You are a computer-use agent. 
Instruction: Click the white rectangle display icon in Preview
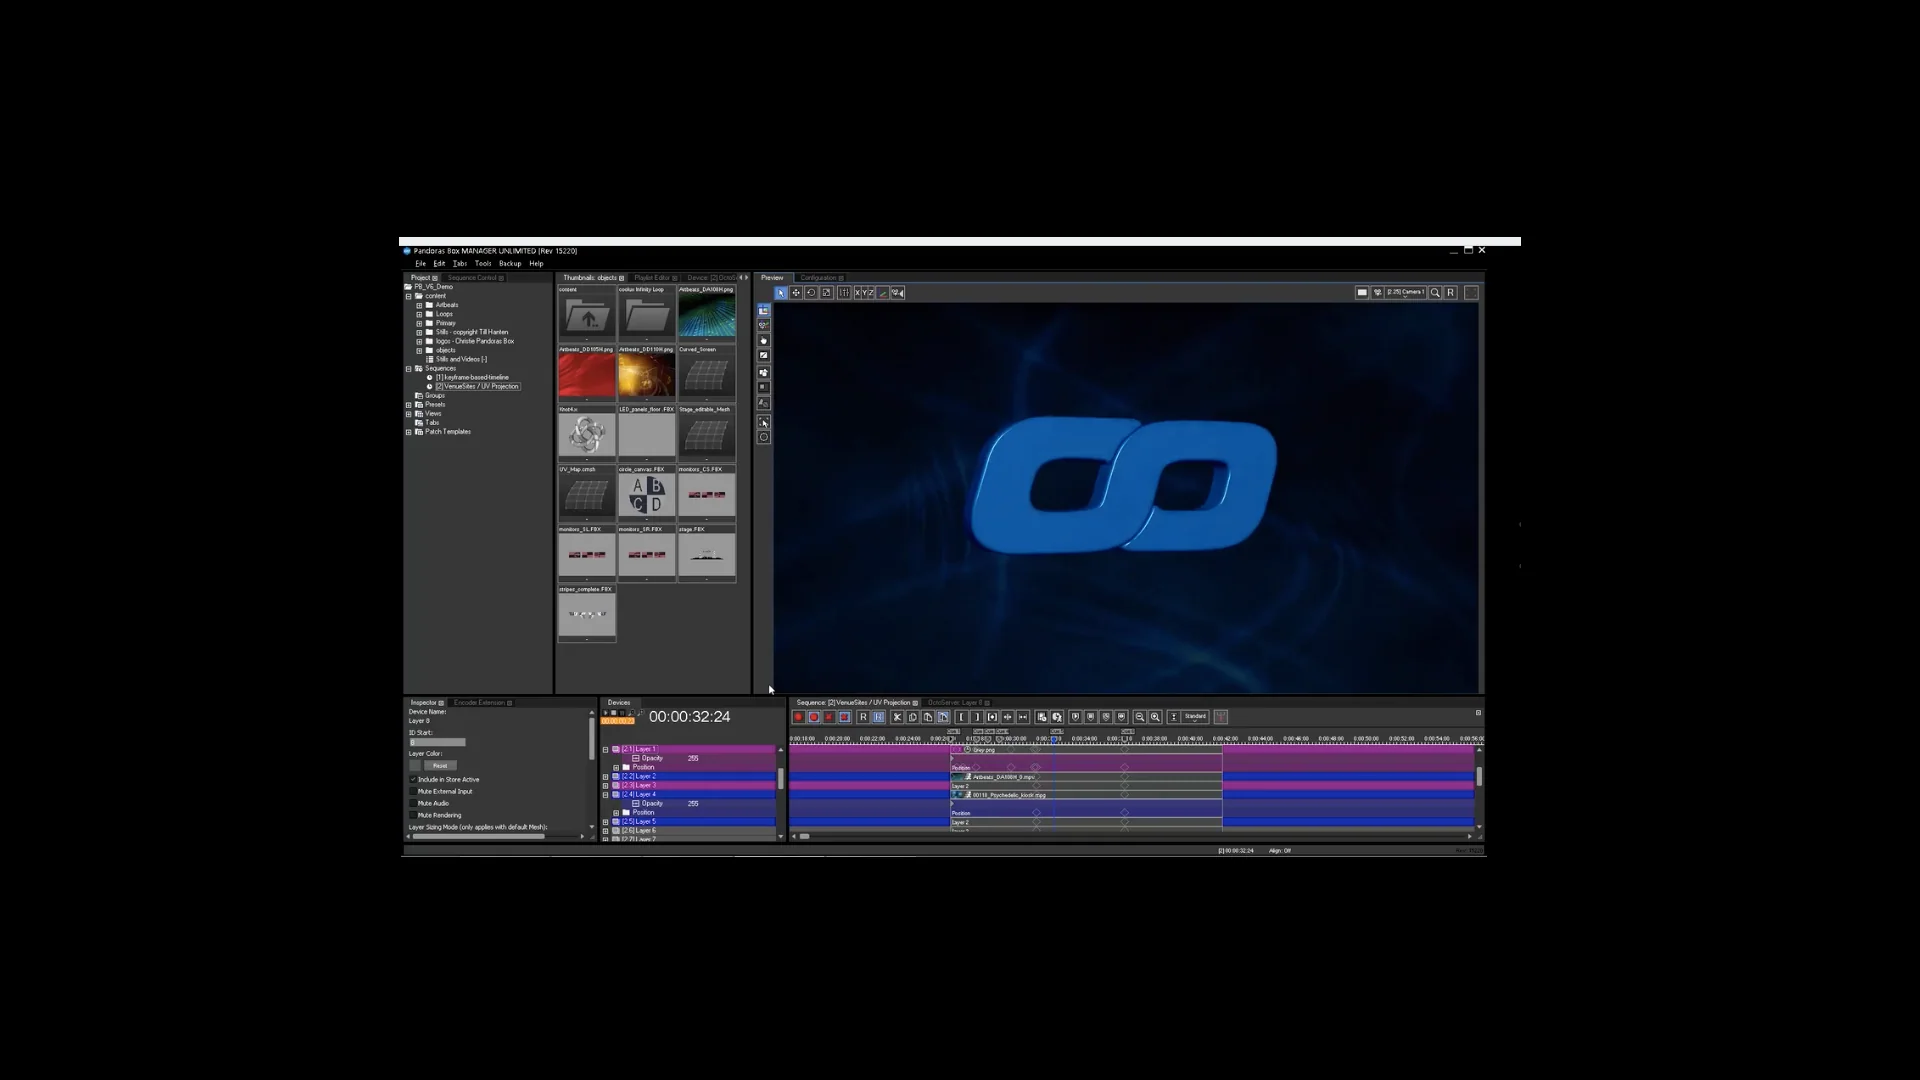tap(1362, 293)
